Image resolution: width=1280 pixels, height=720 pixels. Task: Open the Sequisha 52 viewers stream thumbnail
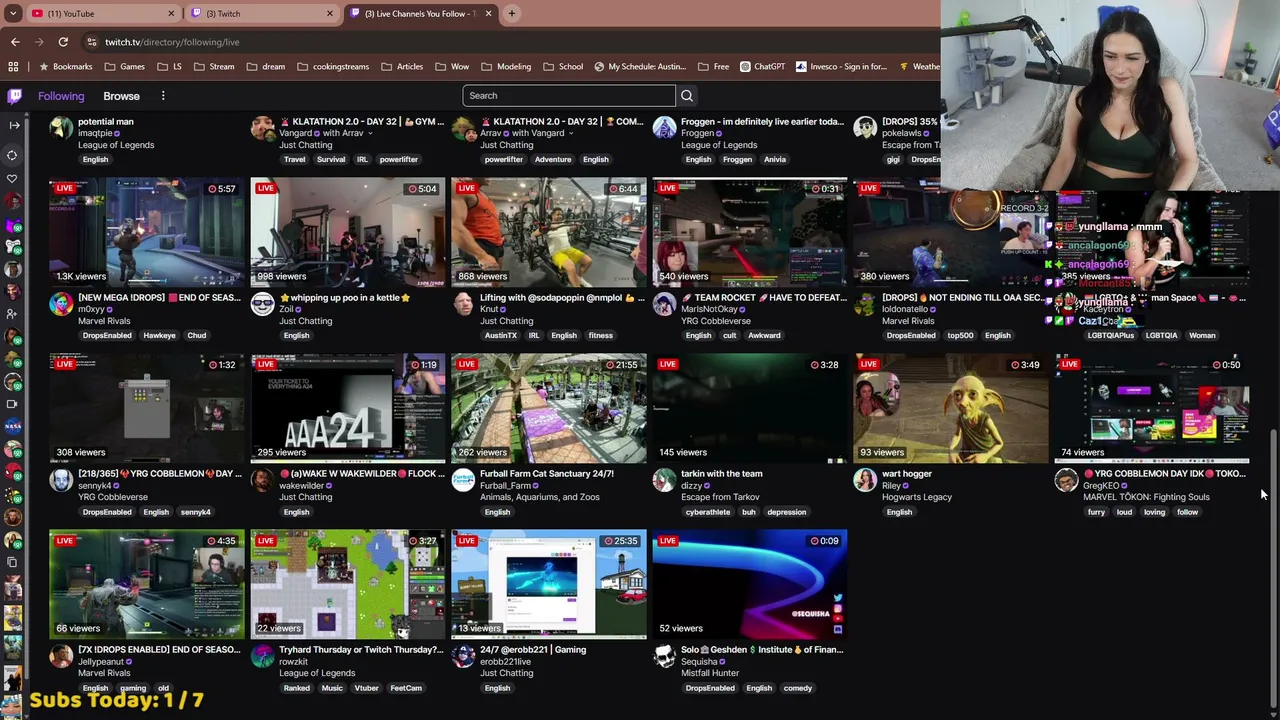tap(750, 586)
